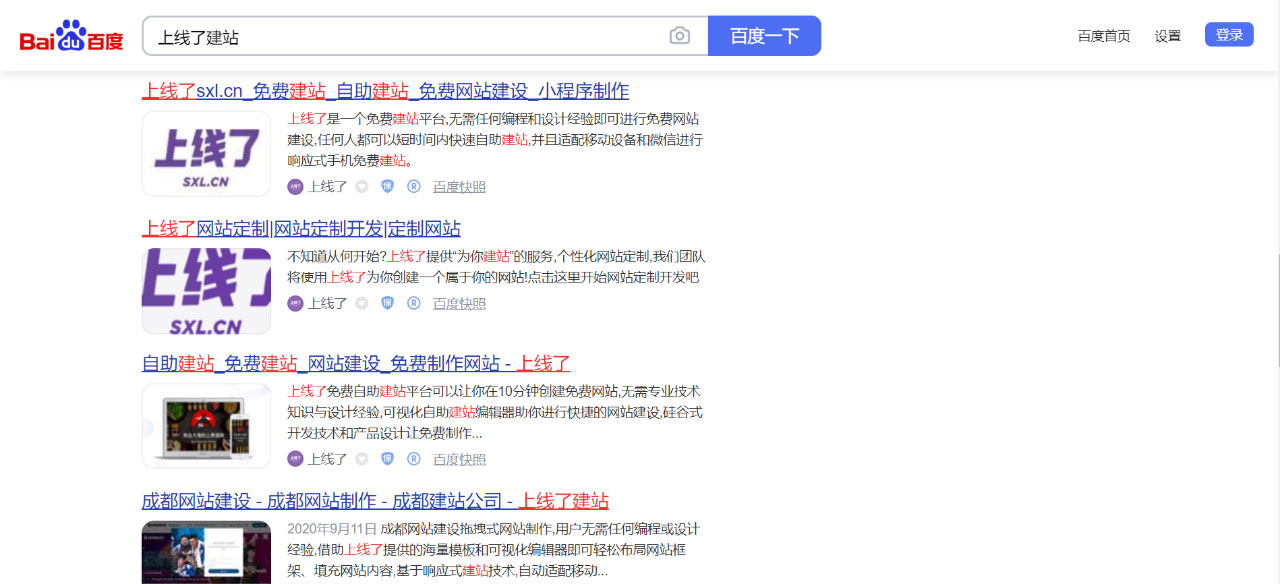Click the thumbnail of the 成都网站建设 result

point(206,555)
